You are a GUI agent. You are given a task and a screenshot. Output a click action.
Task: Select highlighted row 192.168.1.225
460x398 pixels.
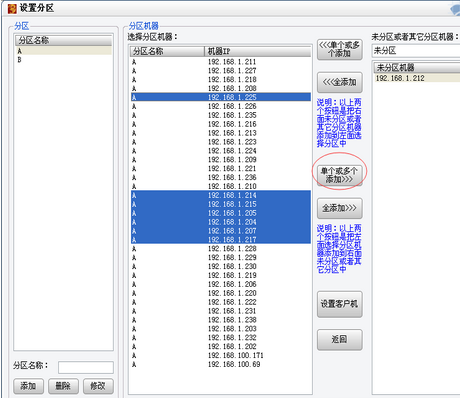[x=221, y=97]
